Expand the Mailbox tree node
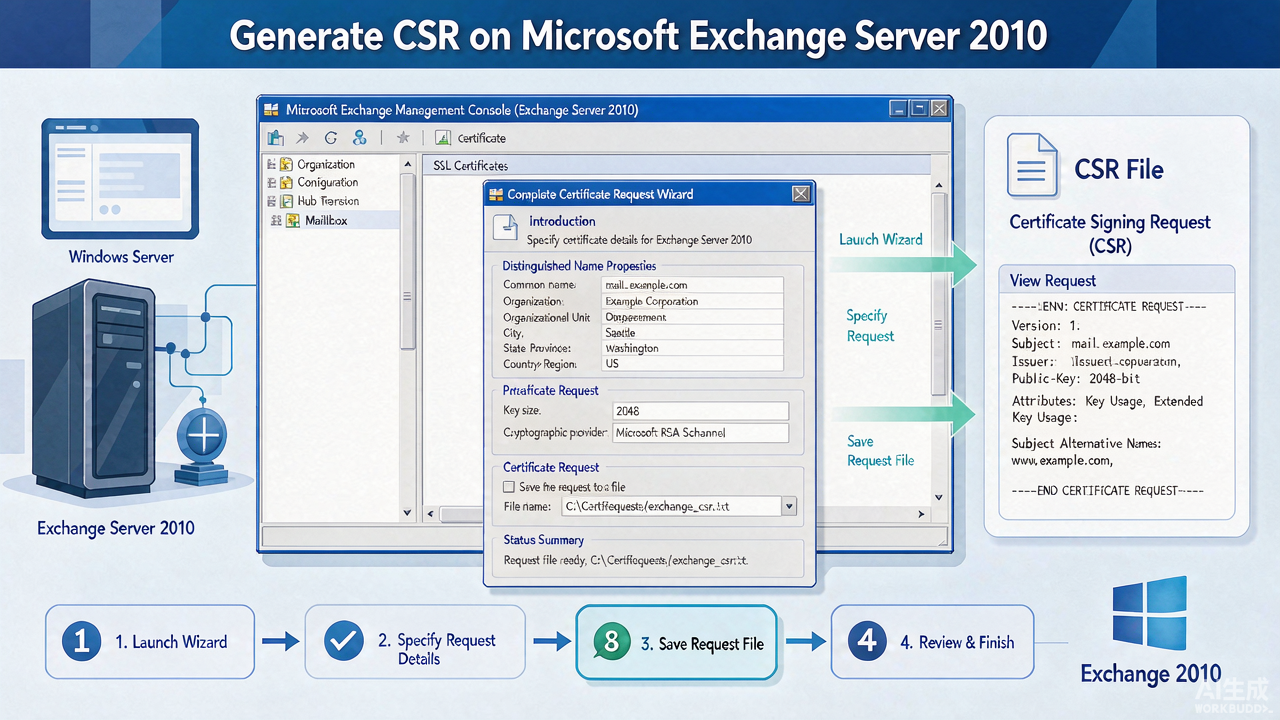 (x=276, y=220)
